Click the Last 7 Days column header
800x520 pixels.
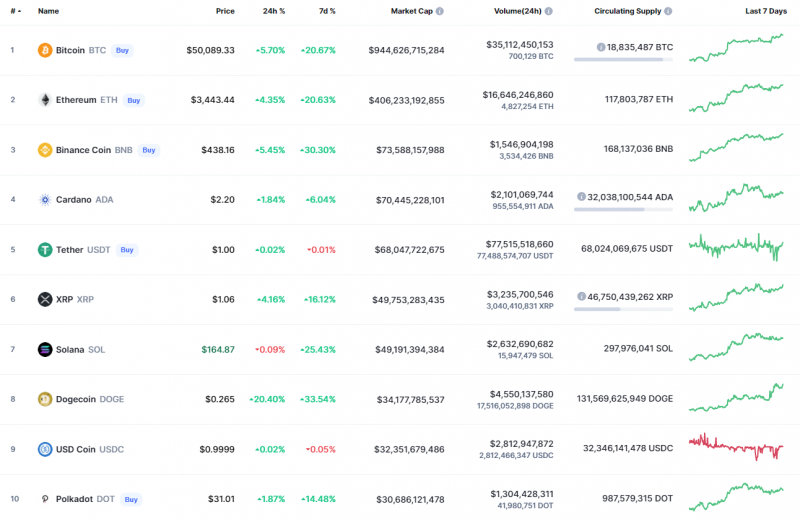[766, 11]
